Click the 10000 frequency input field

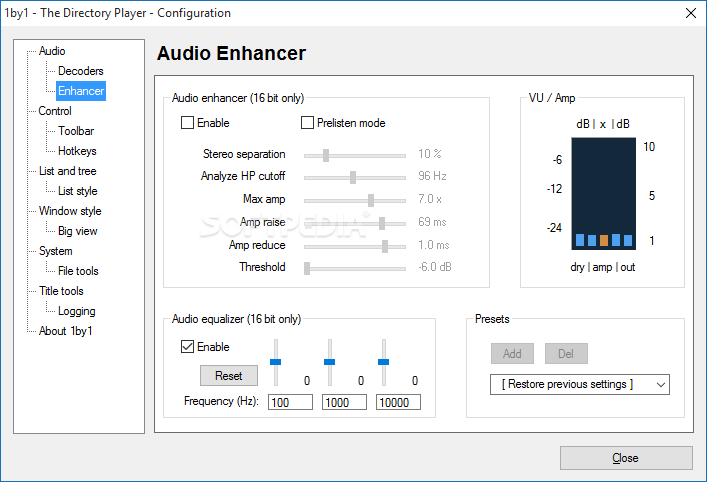(x=399, y=402)
